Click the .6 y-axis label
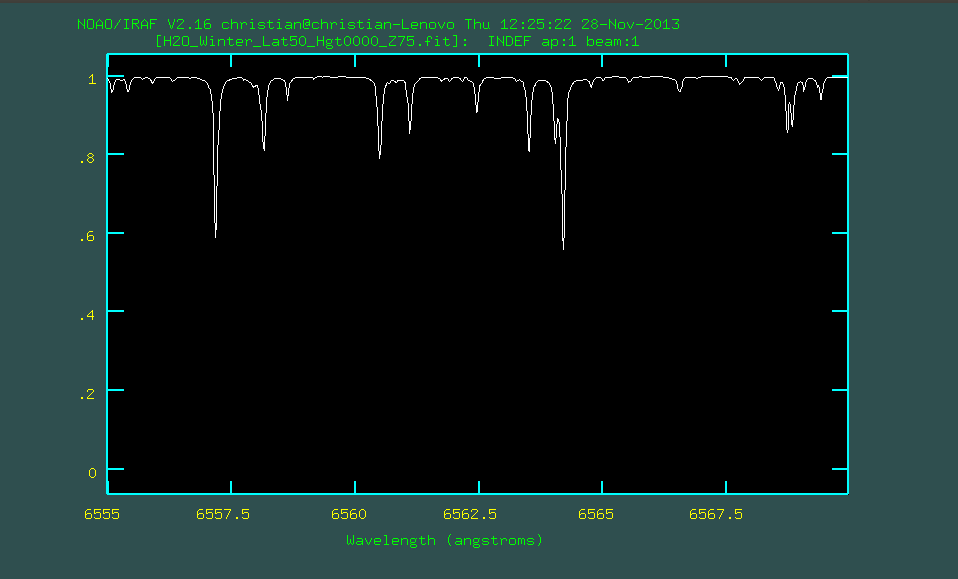This screenshot has width=958, height=579. click(x=88, y=236)
